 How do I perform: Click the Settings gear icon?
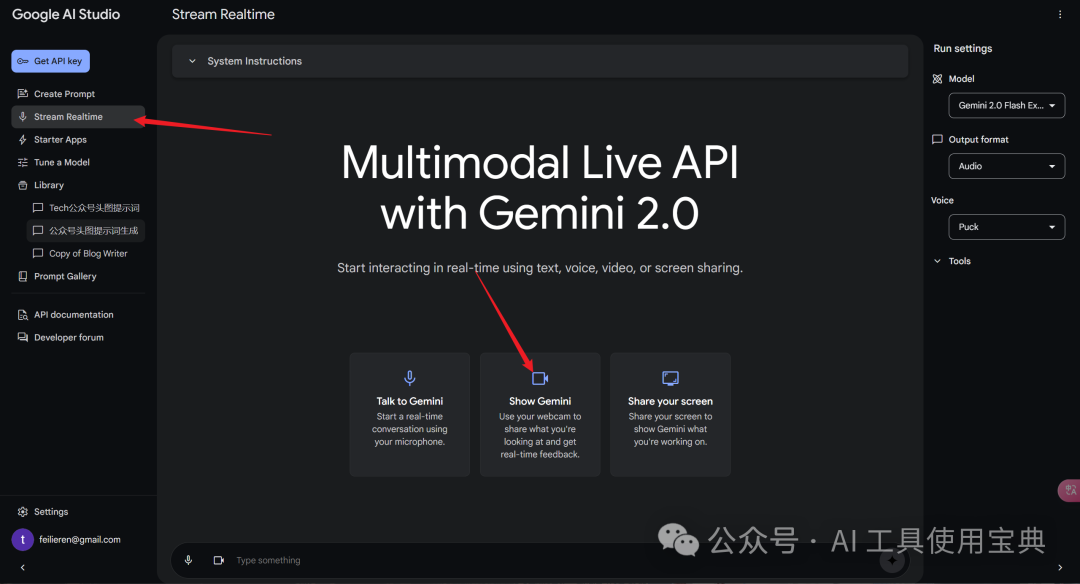[23, 512]
